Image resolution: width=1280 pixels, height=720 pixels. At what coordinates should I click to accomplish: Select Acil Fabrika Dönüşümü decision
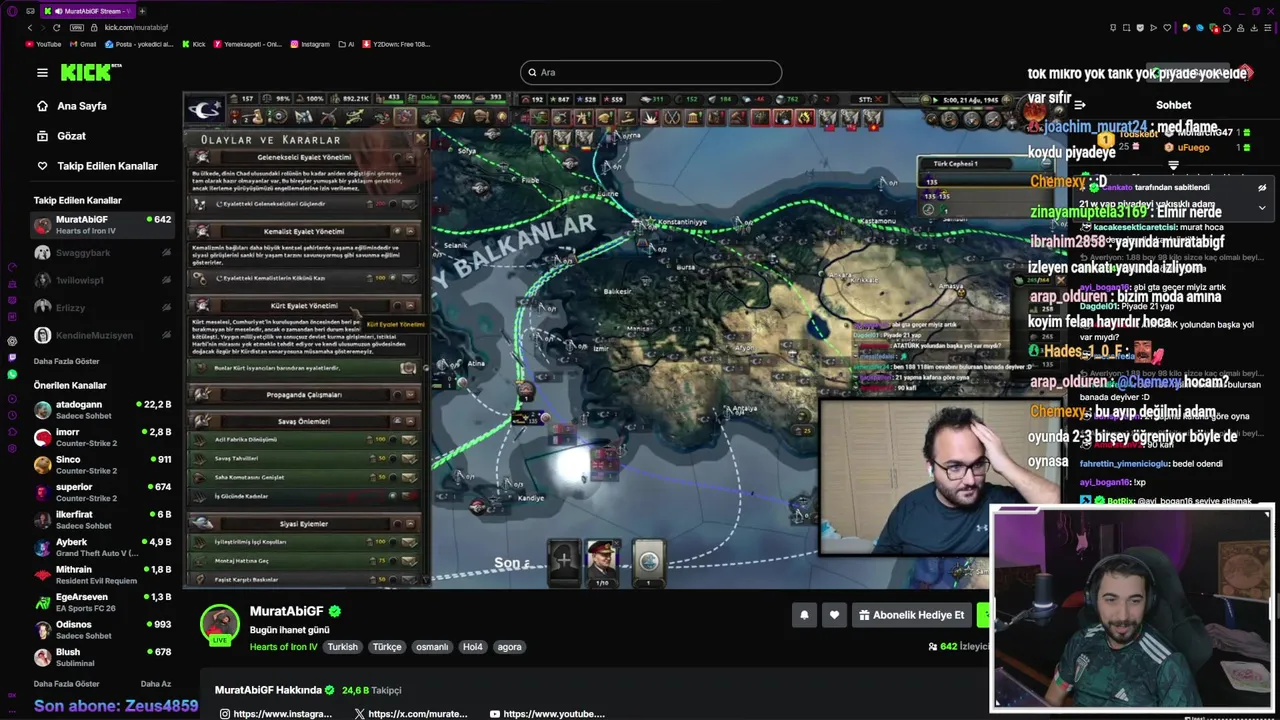tap(305, 440)
